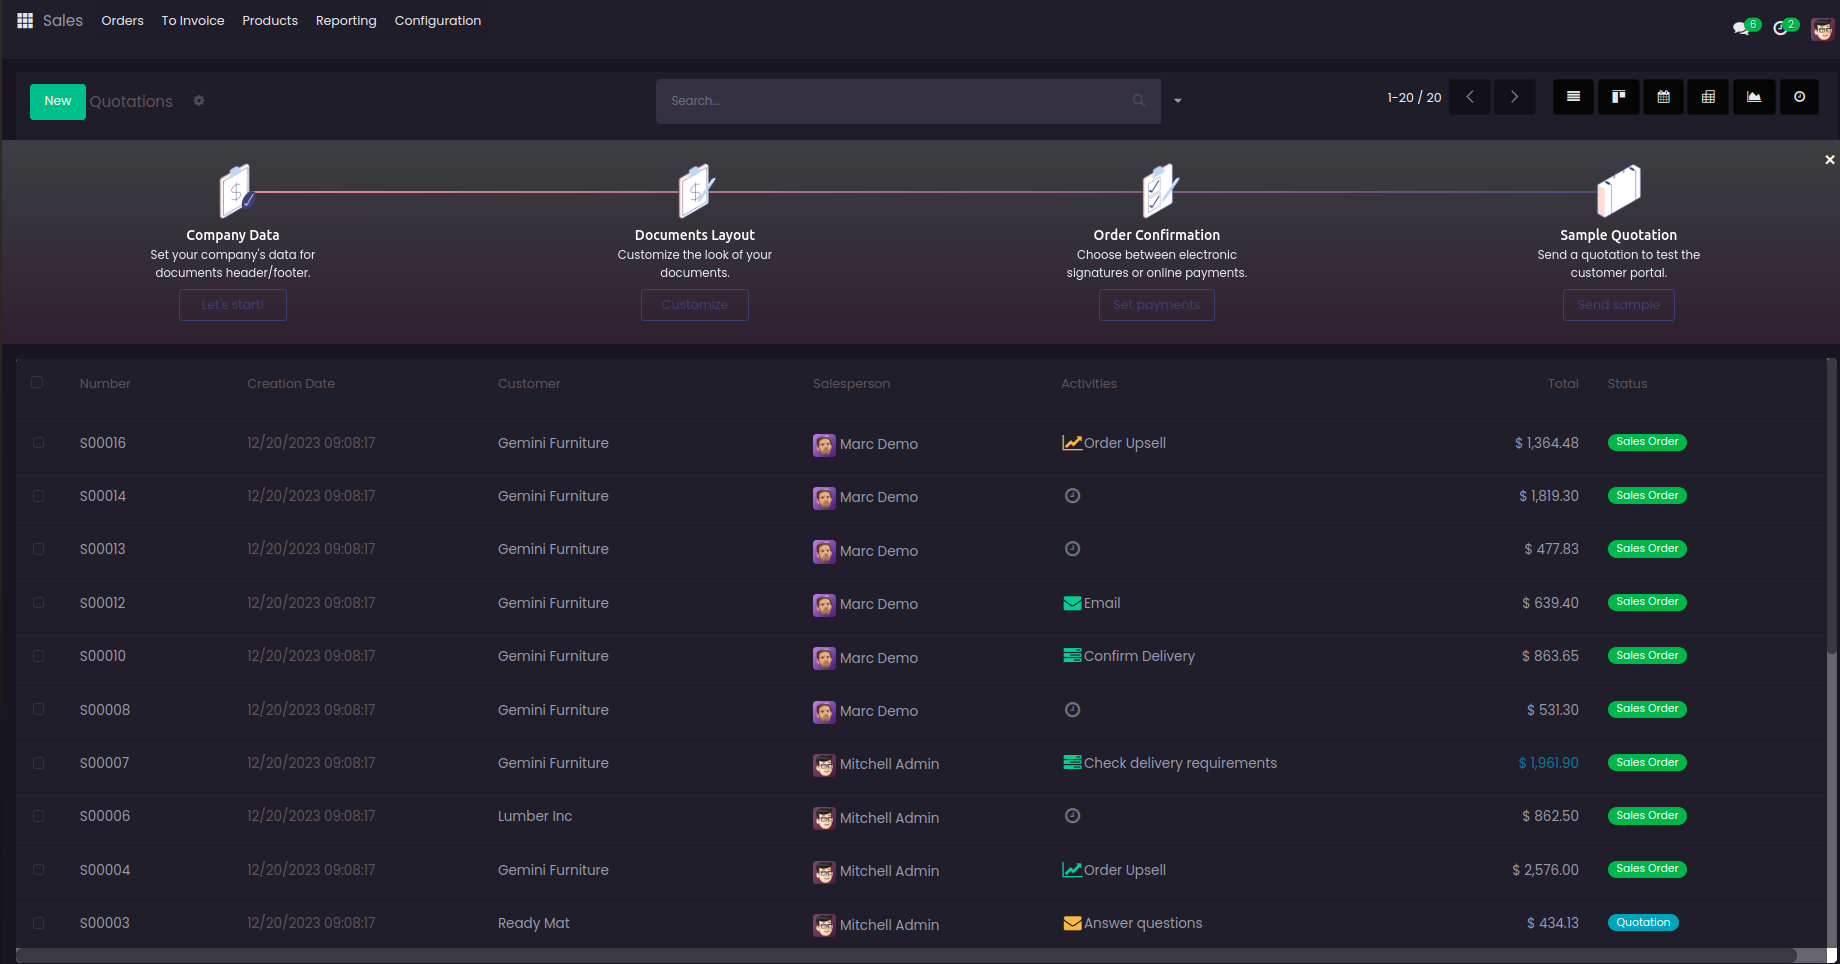Open Order Upsell activity icon for S00004
This screenshot has height=964, width=1840.
click(x=1072, y=870)
